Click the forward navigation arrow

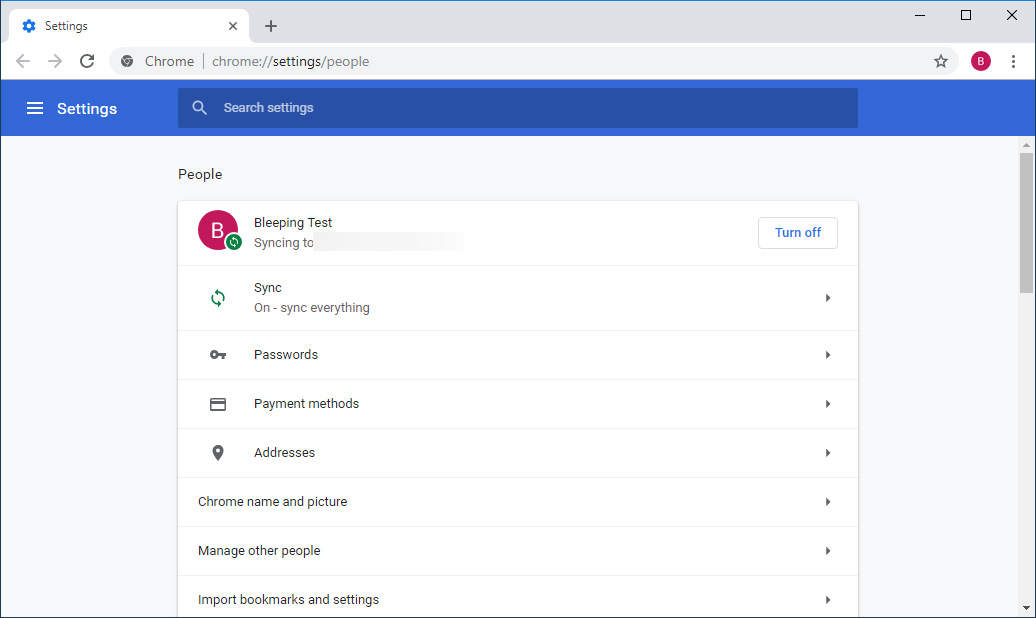[x=55, y=61]
